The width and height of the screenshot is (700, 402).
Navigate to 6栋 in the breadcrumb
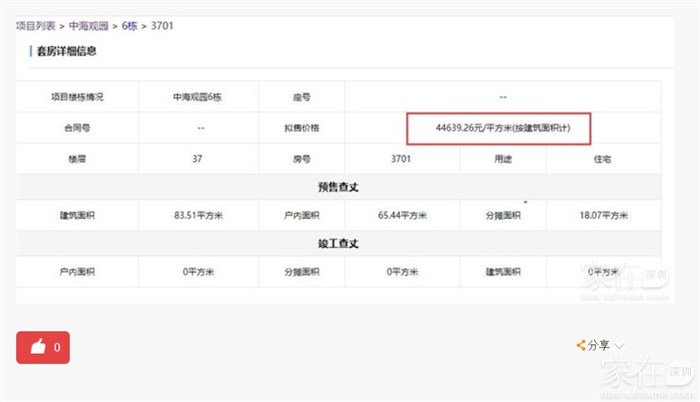[130, 24]
